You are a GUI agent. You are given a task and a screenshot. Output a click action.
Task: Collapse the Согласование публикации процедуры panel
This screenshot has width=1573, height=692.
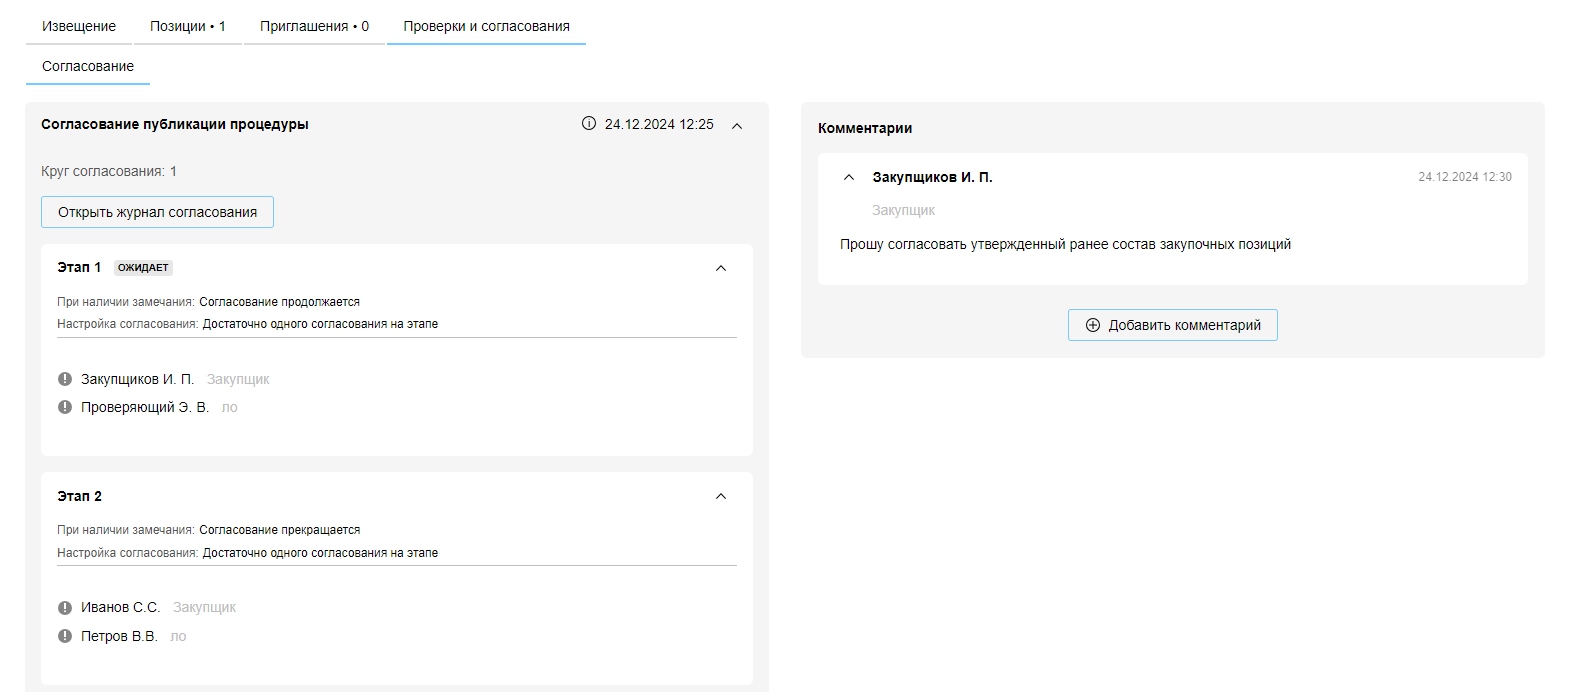coord(737,126)
